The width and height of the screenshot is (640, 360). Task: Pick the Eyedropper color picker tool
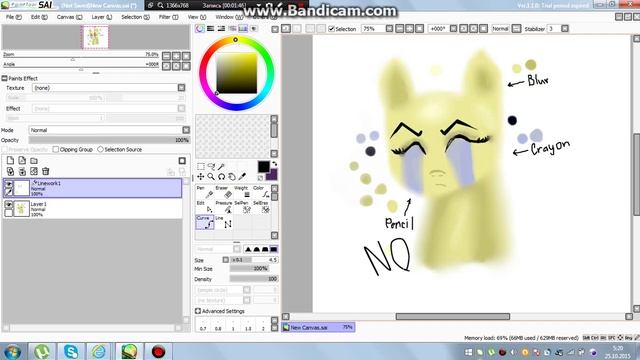(x=242, y=177)
